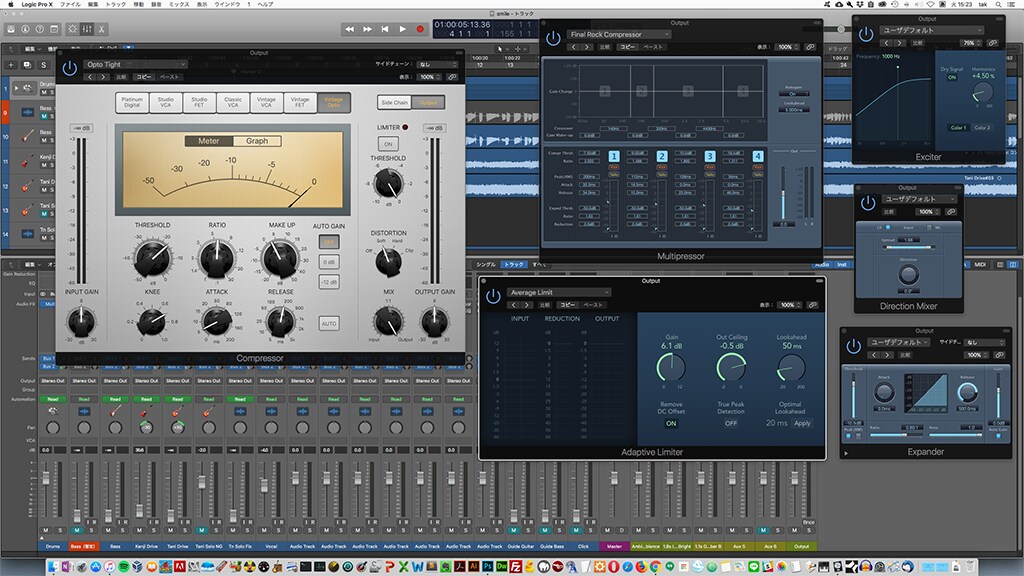Screen dimensions: 1024x576
Task: Bypass the Compressor using its power icon
Action: tap(69, 68)
